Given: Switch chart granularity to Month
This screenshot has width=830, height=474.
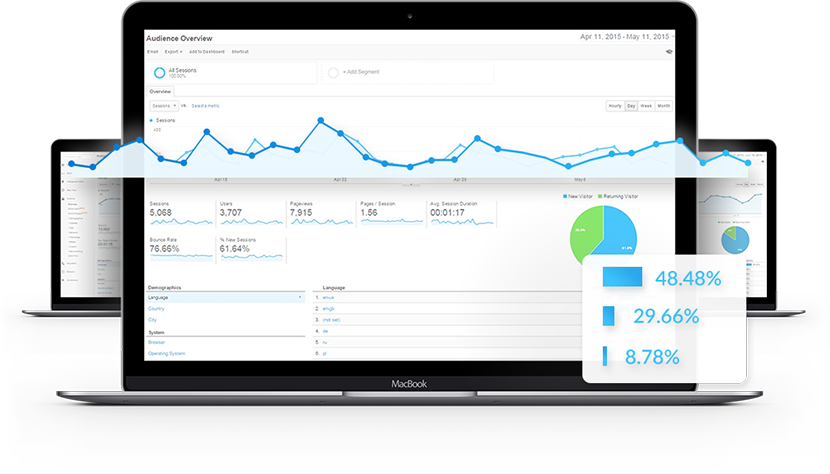Looking at the screenshot, I should [x=664, y=105].
